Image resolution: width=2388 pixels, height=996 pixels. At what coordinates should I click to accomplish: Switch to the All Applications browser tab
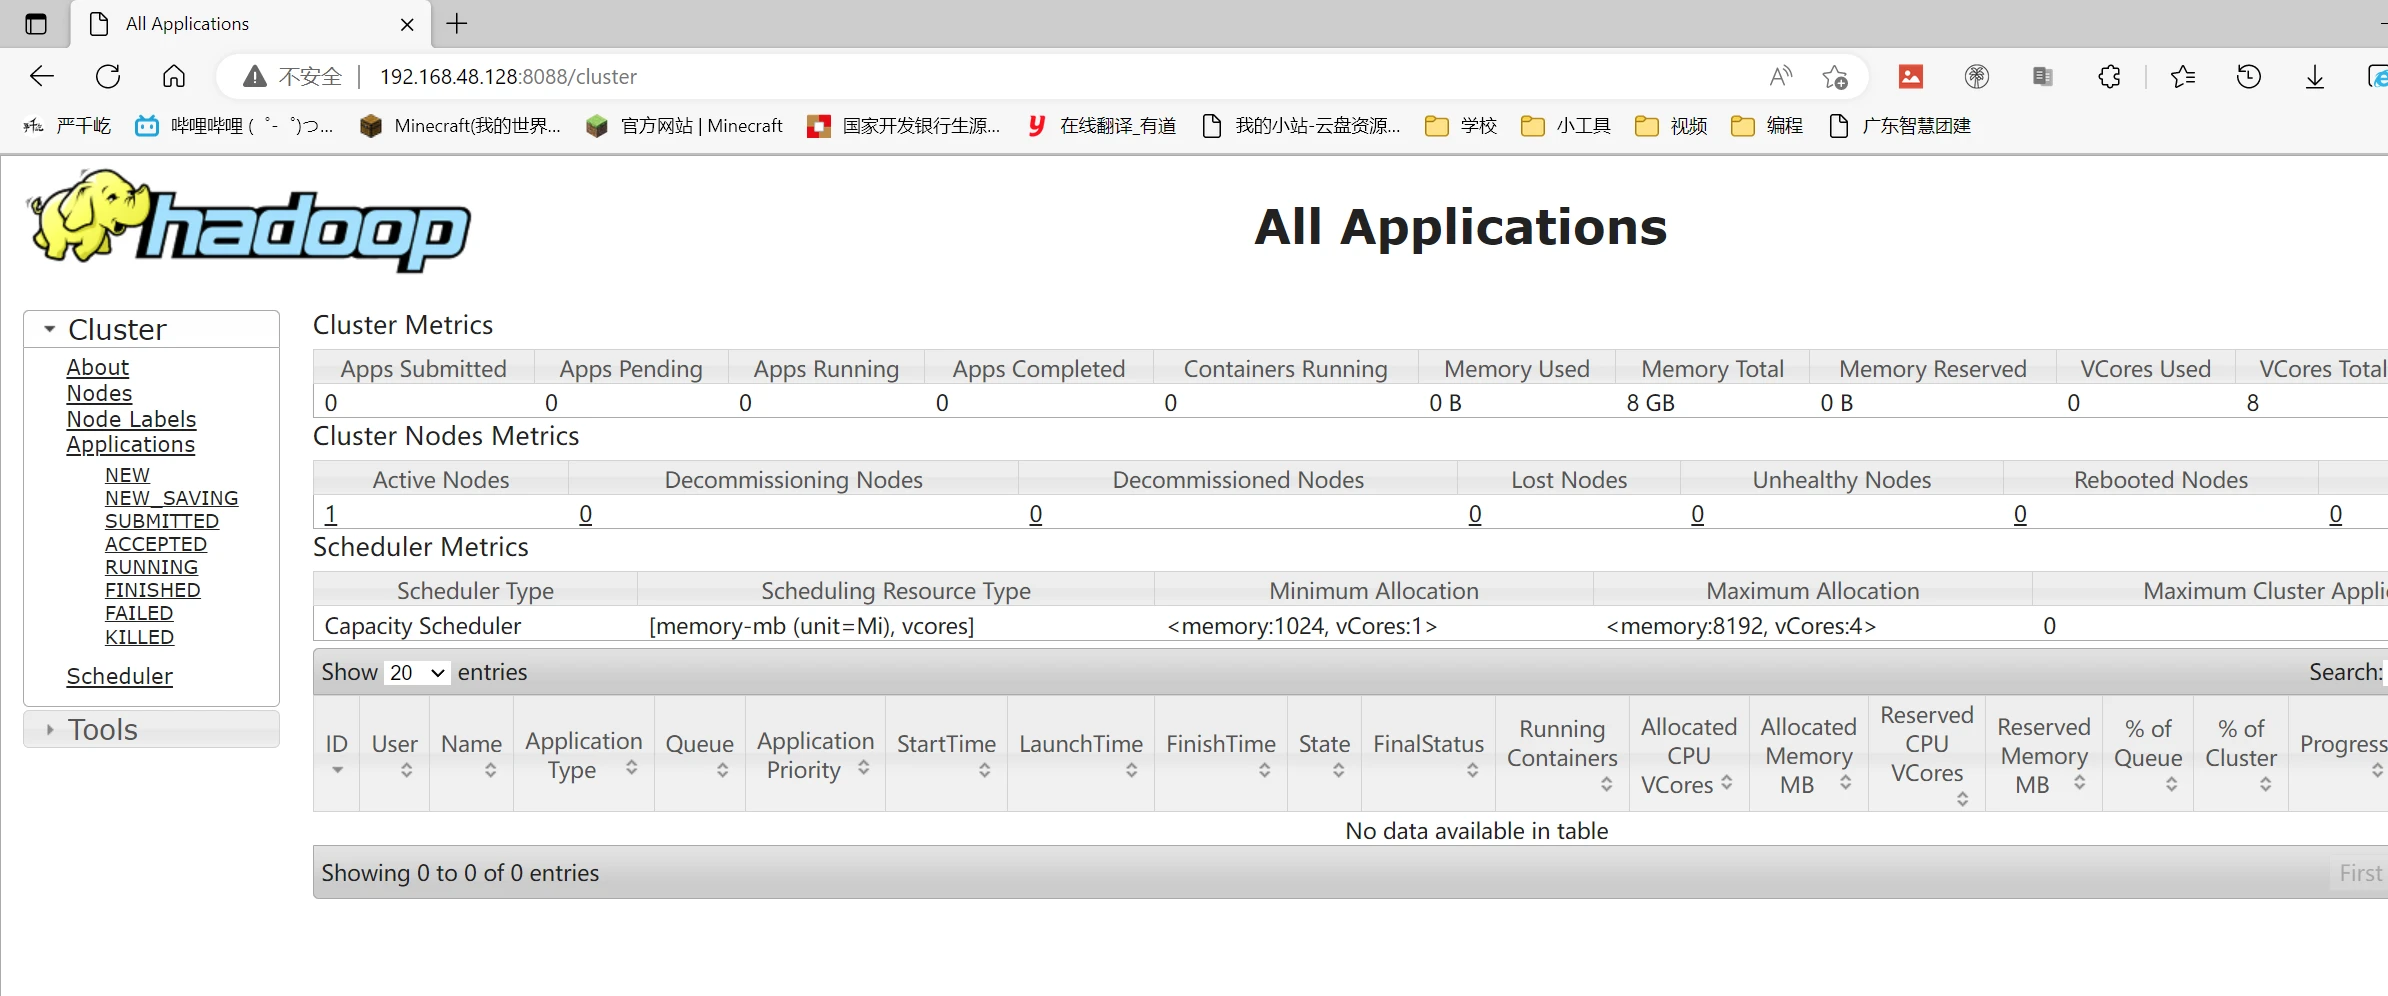point(250,24)
